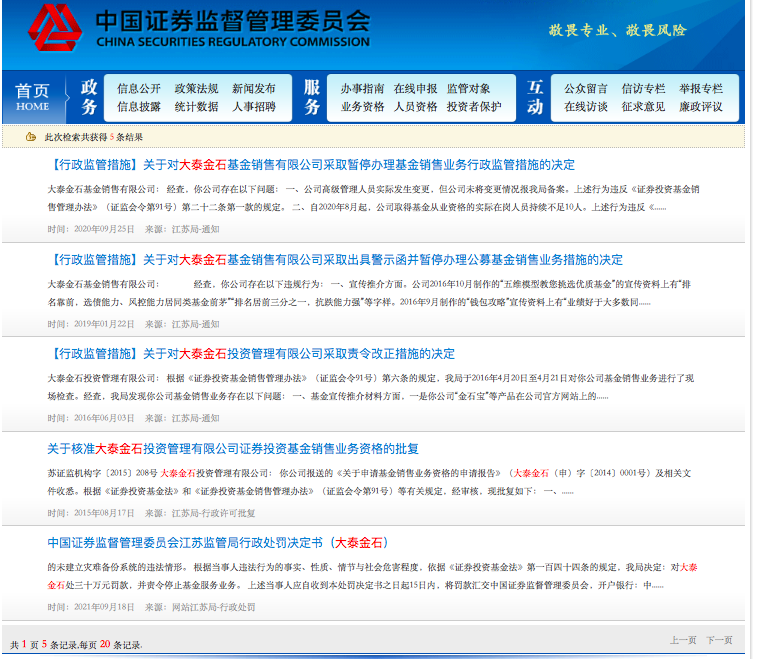The height and width of the screenshot is (659, 775).
Task: Select the 在线申报 navigation link
Action: 415,88
